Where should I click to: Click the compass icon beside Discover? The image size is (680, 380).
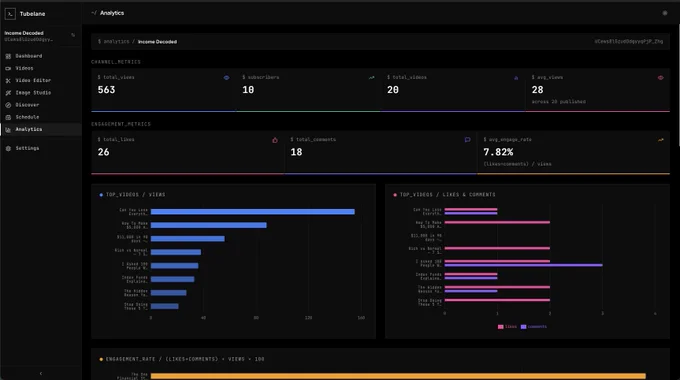[x=8, y=105]
